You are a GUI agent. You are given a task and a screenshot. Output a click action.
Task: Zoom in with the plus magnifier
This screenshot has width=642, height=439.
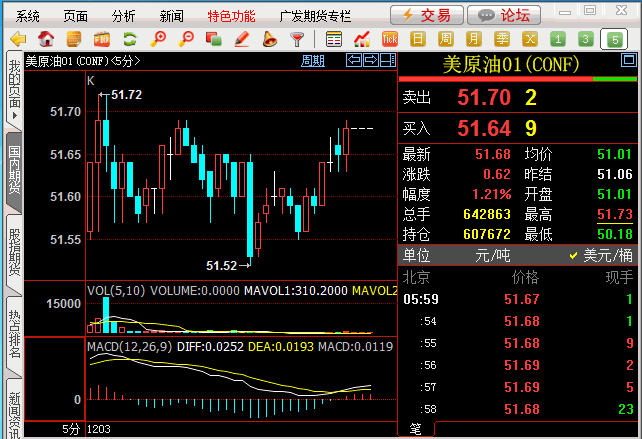point(157,39)
